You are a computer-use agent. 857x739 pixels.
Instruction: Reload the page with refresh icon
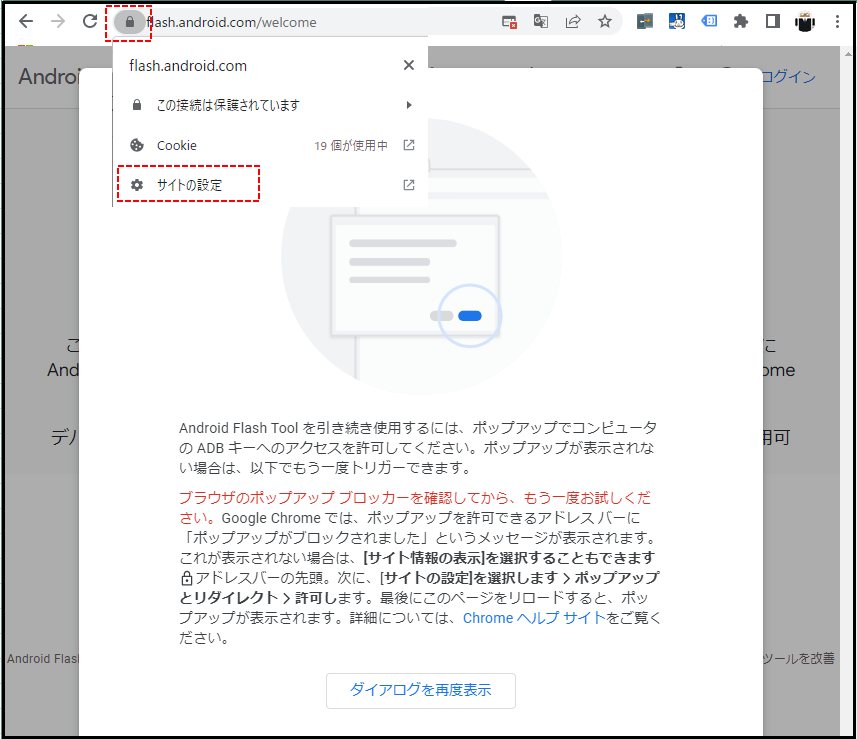pos(90,21)
